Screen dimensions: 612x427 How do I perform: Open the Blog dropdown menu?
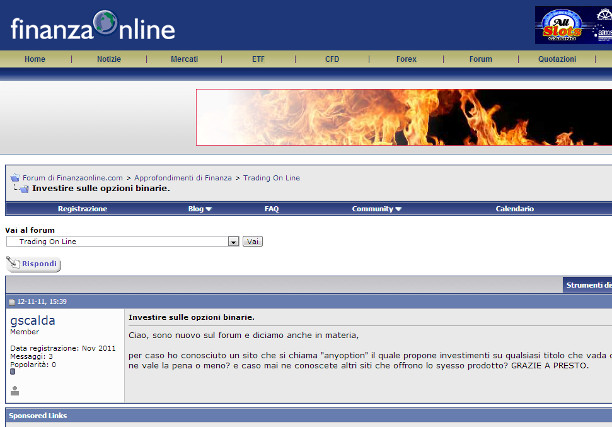[x=200, y=209]
